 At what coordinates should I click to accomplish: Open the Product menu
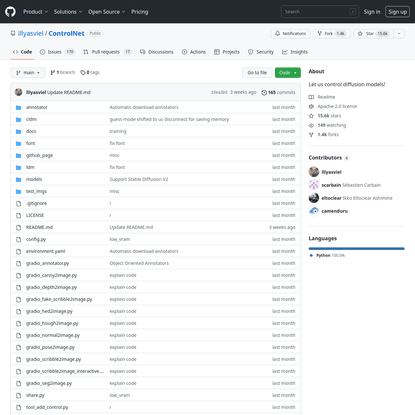(x=35, y=12)
